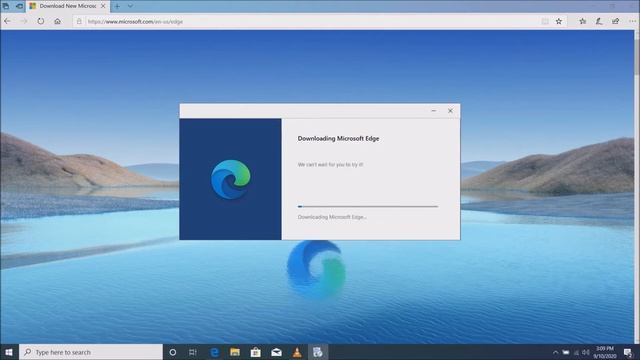This screenshot has height=360, width=640.
Task: Open VLC media player from the taskbar
Action: coord(297,352)
